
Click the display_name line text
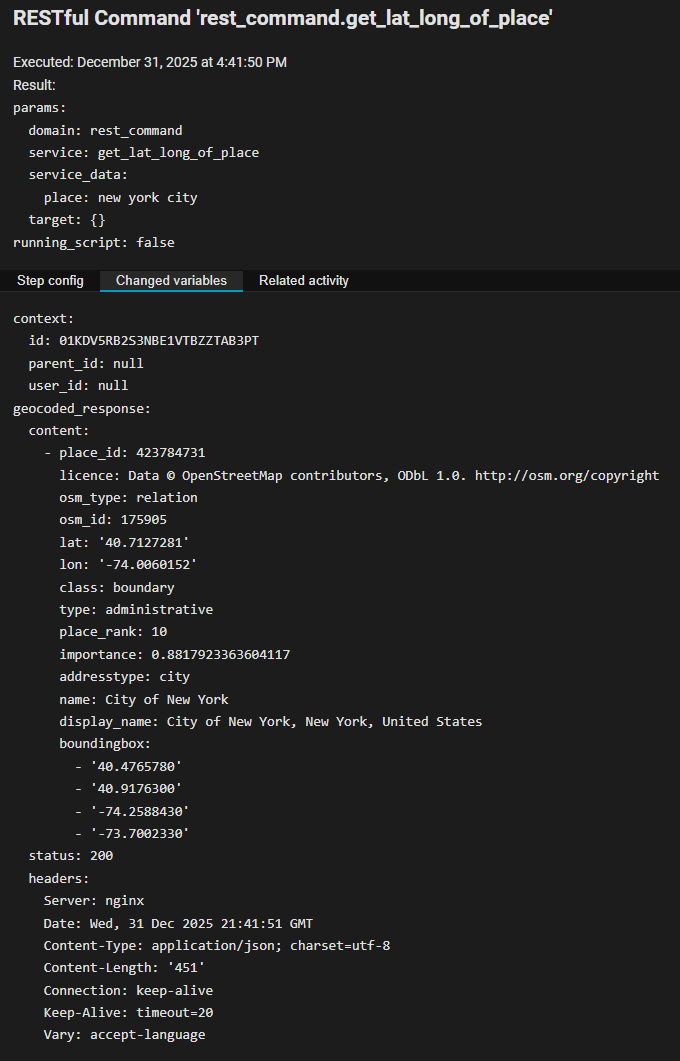coord(270,721)
